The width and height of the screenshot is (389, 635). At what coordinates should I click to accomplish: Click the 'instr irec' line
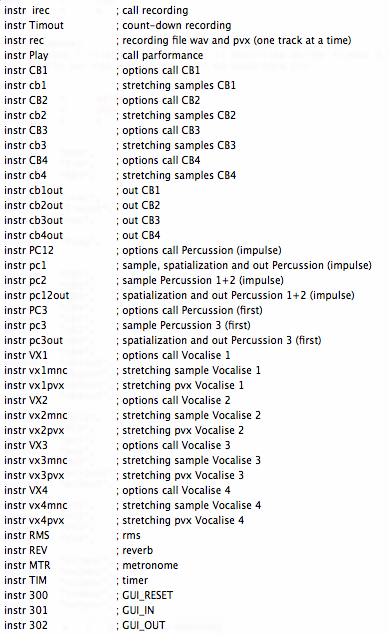click(x=27, y=10)
